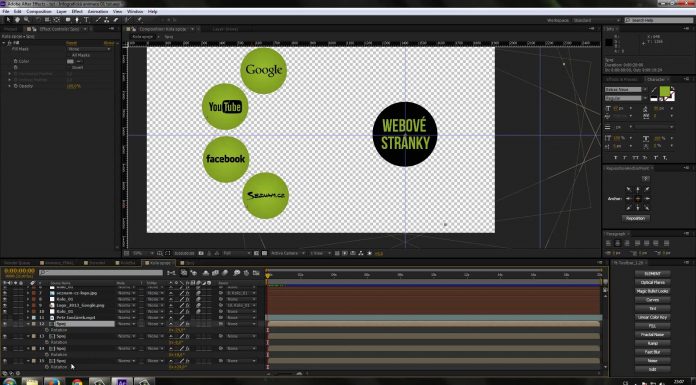The height and width of the screenshot is (385, 696).
Task: Select left text alignment in Paragraph panel
Action: (608, 243)
